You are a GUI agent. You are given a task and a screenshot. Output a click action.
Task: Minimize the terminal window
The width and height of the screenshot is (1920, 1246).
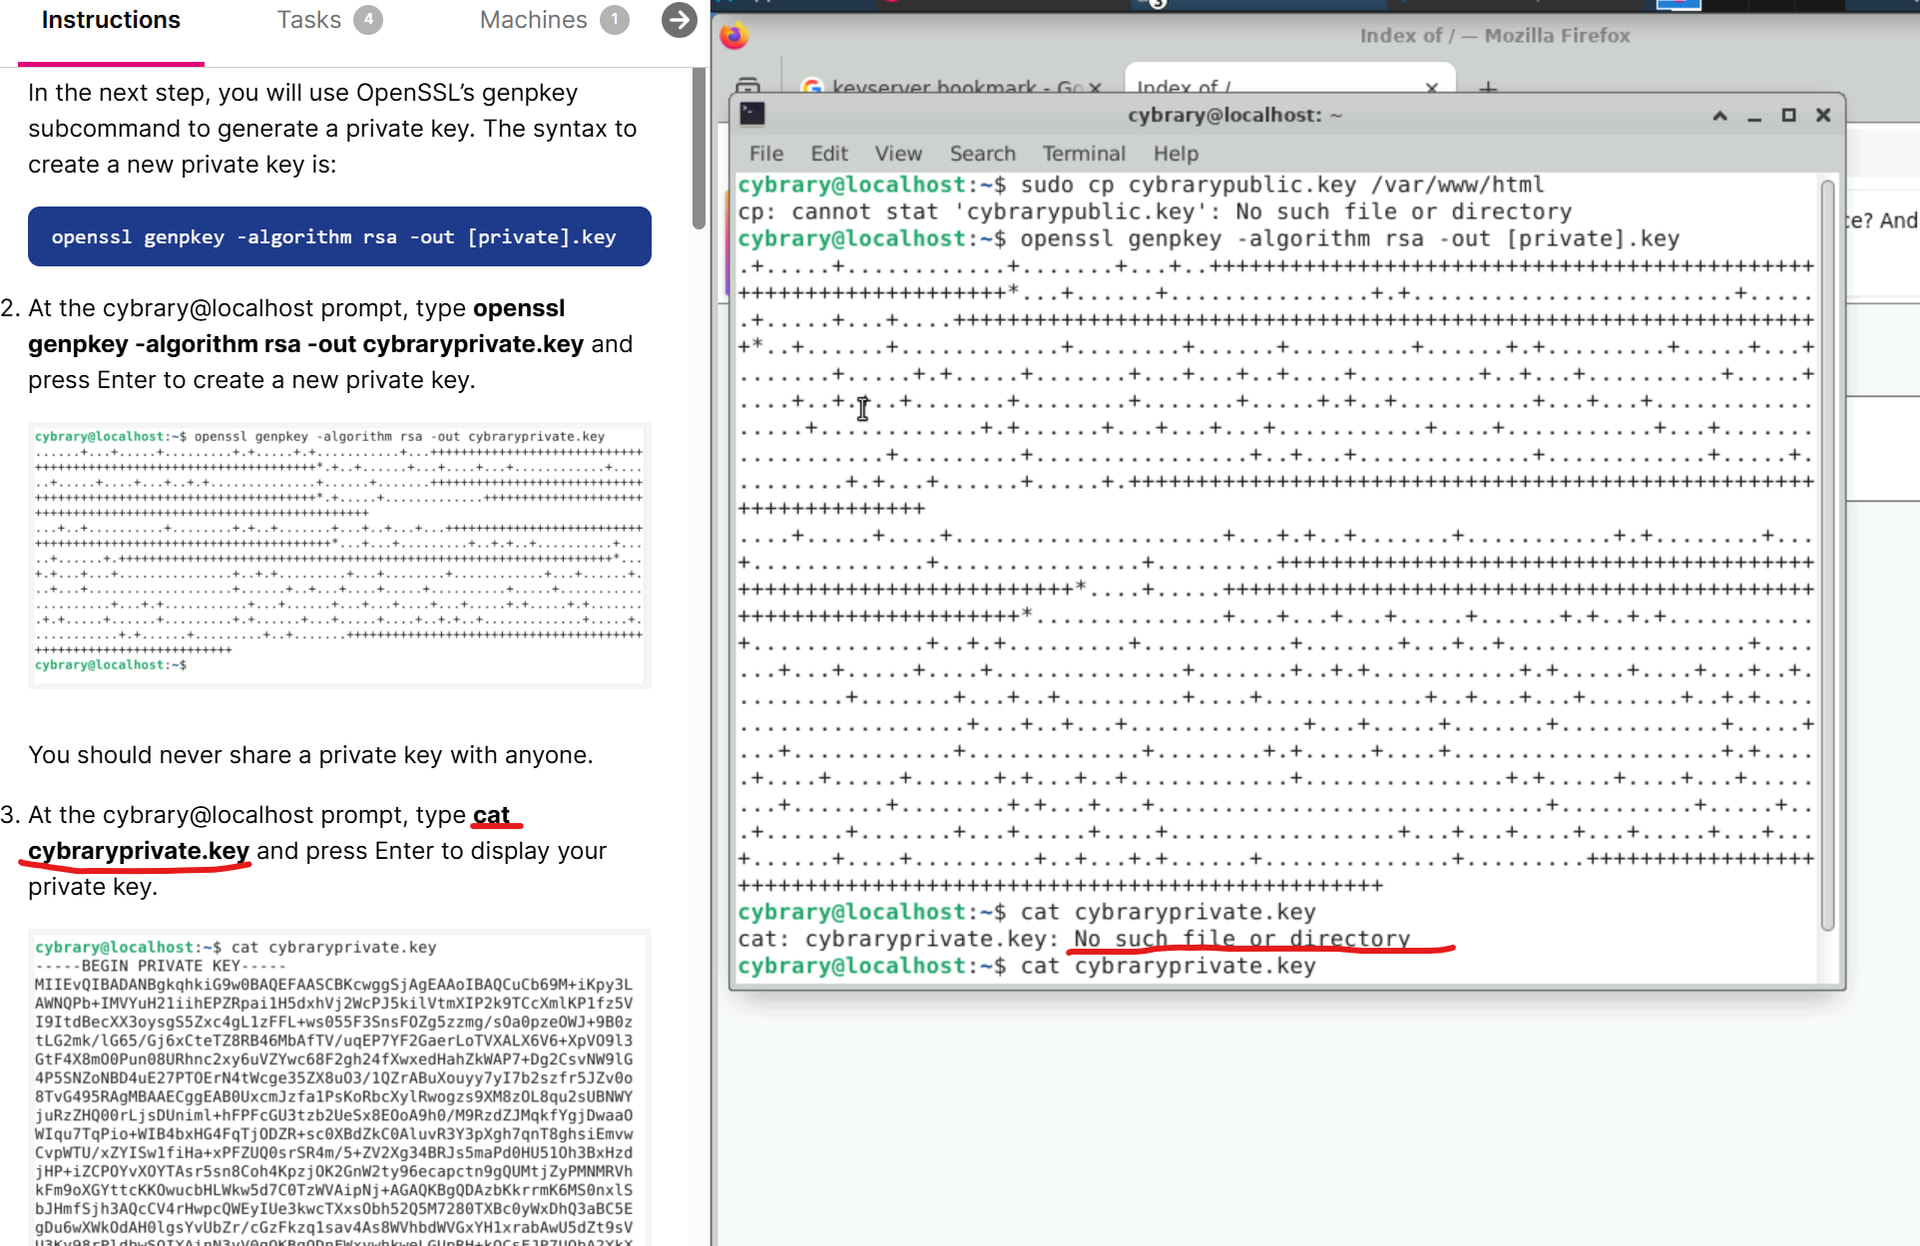pos(1754,116)
